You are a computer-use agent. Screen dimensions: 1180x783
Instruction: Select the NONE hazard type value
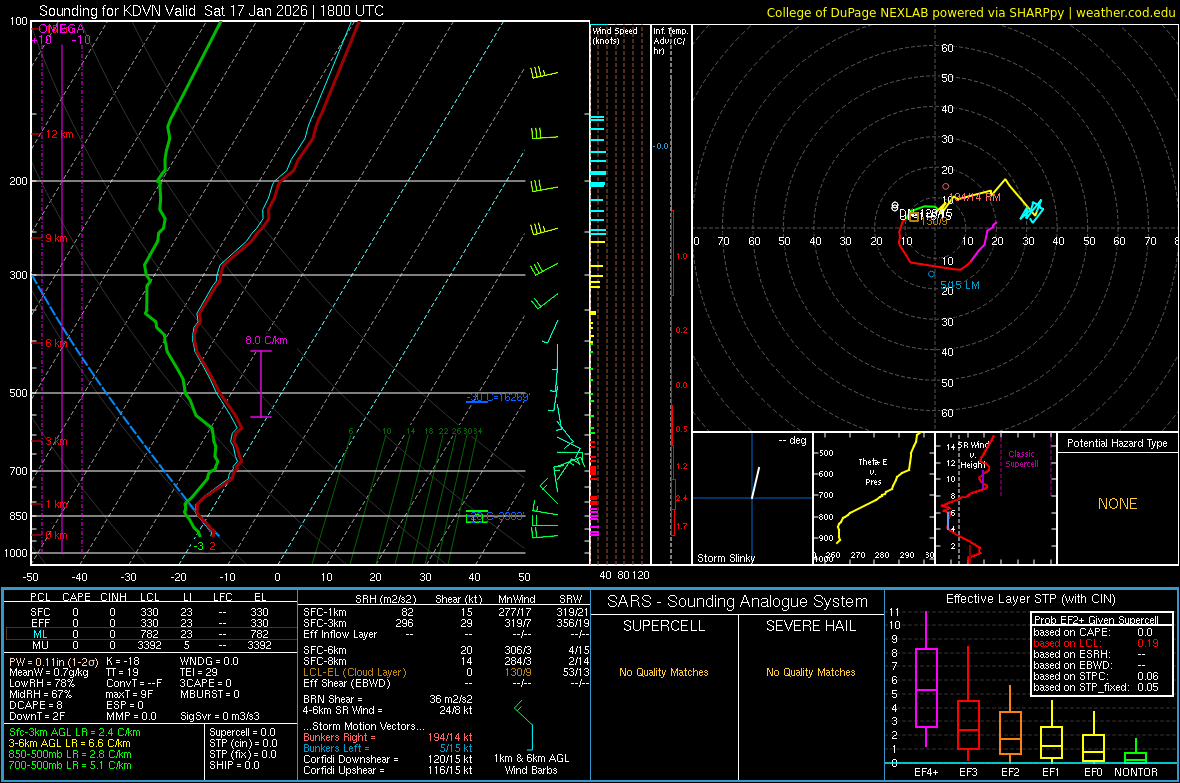[x=1117, y=504]
